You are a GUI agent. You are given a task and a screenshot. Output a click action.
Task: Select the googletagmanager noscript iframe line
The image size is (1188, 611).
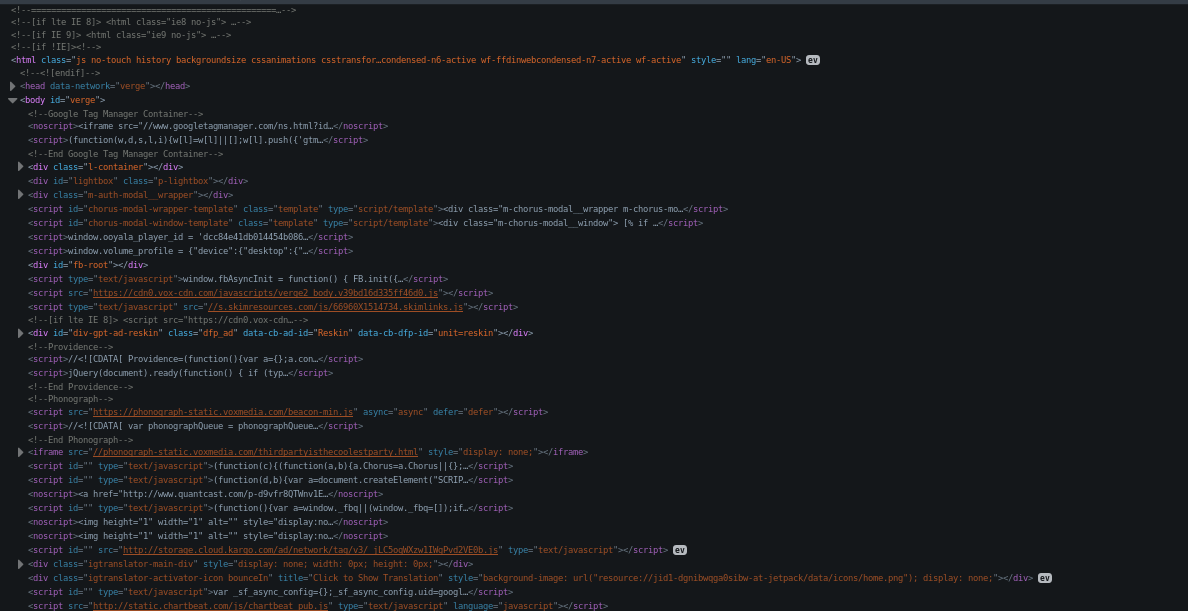(x=208, y=126)
